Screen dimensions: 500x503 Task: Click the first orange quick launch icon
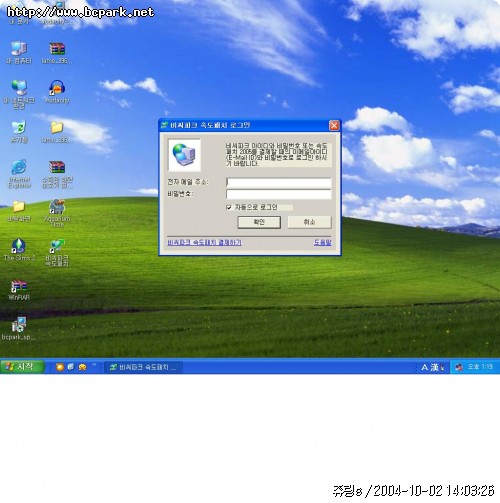(x=60, y=367)
